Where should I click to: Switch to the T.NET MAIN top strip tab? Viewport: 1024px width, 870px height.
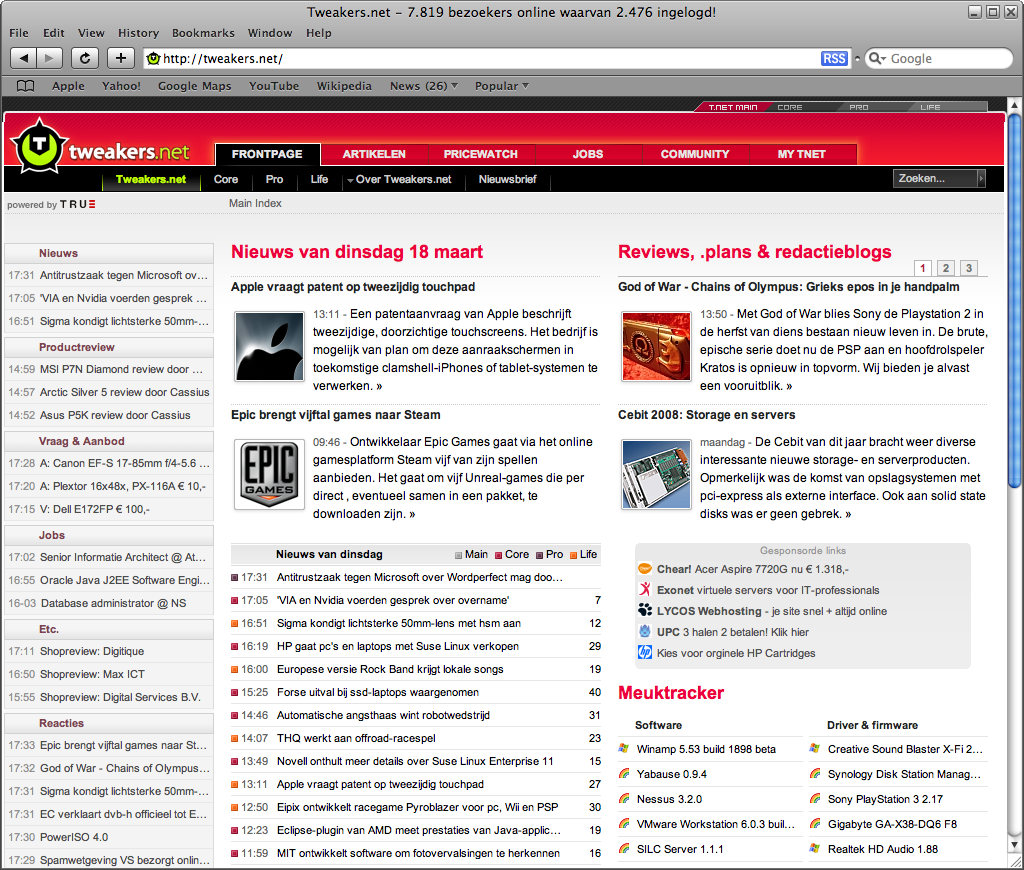[733, 107]
